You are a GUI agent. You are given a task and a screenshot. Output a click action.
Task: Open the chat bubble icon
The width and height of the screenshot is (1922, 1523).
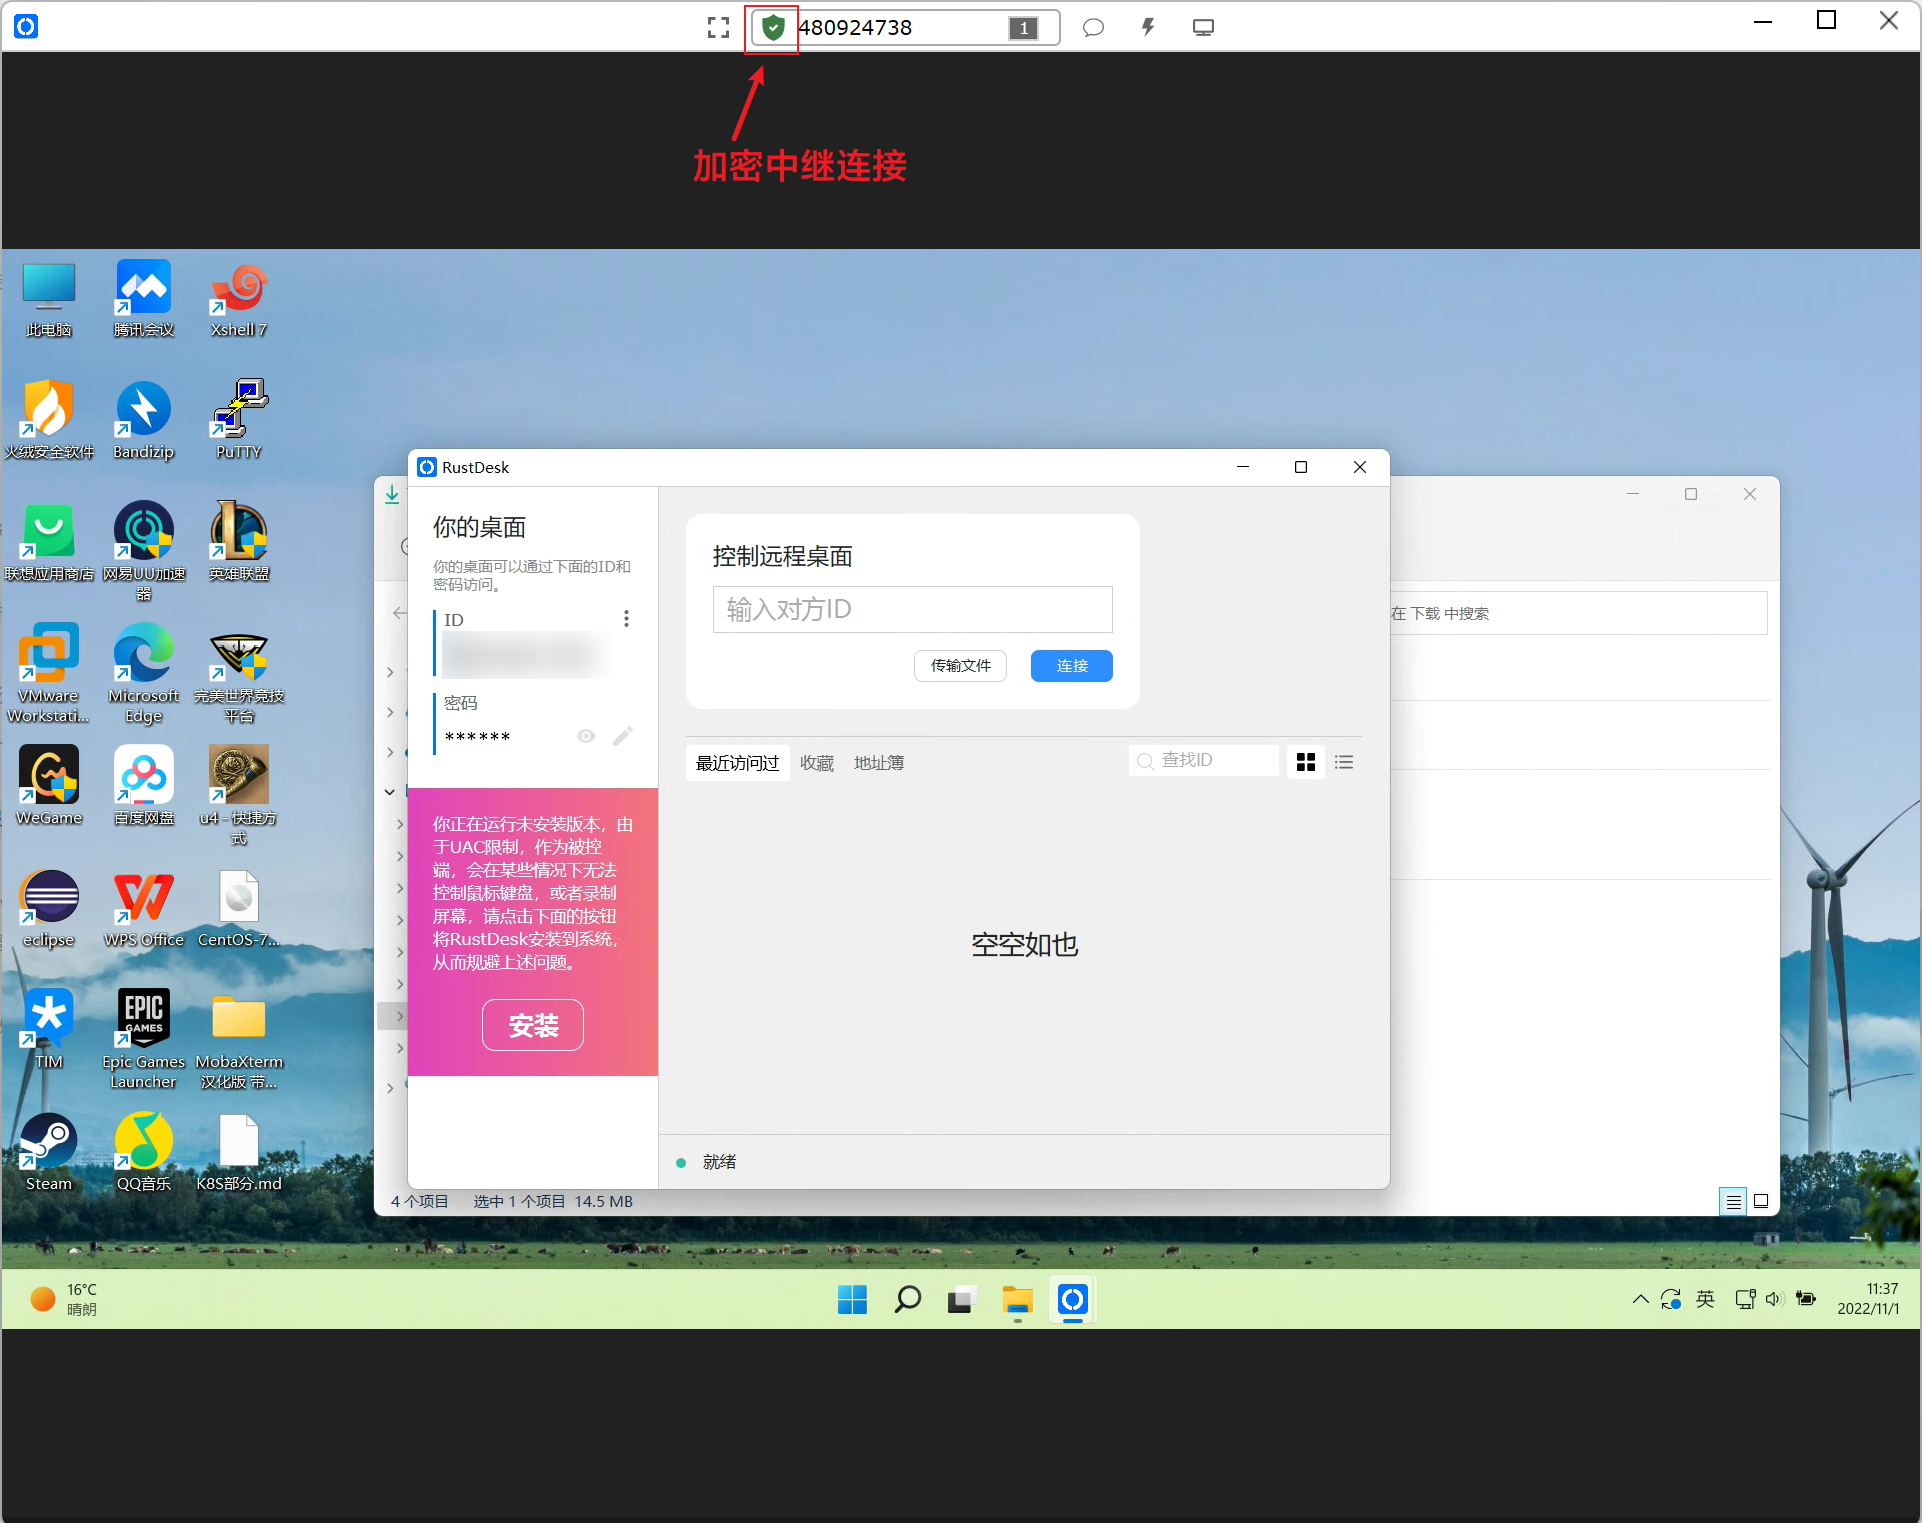(1093, 28)
